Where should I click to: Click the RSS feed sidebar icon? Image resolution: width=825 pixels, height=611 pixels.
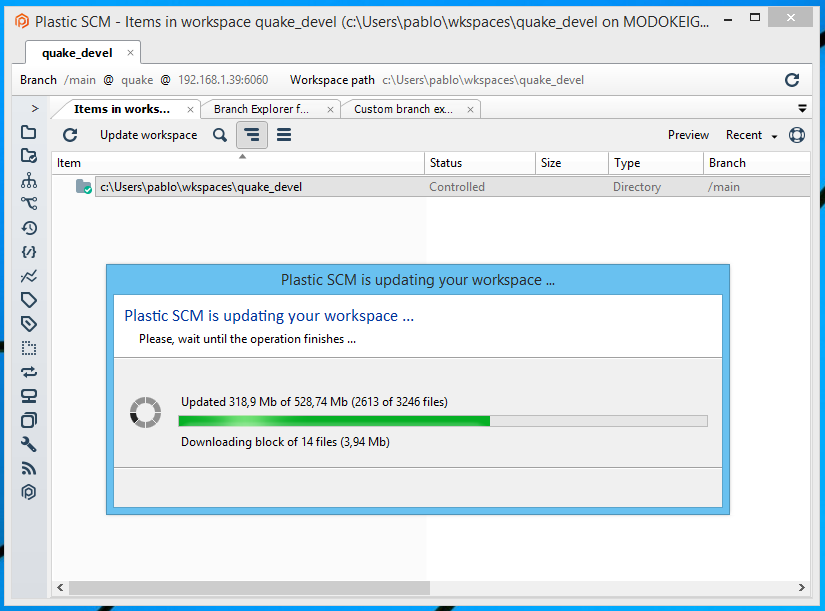tap(28, 468)
